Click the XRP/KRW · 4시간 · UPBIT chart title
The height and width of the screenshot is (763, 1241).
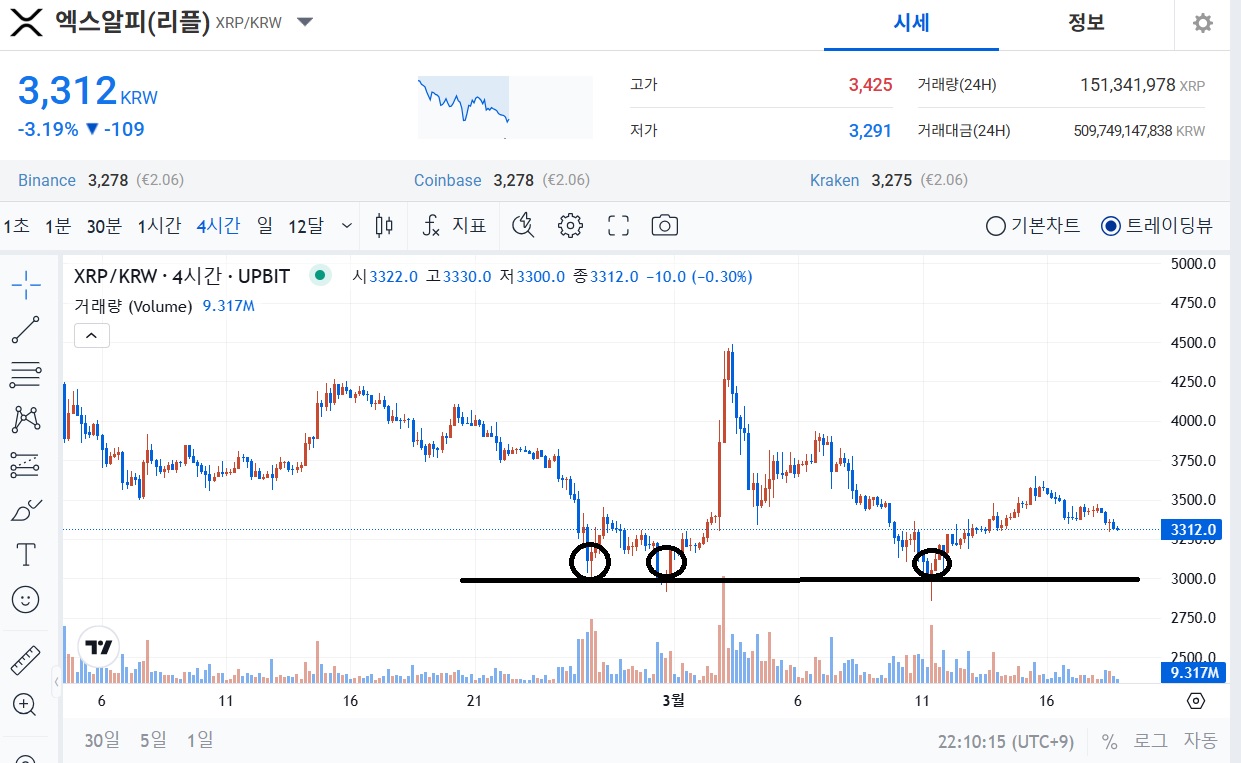coord(182,276)
